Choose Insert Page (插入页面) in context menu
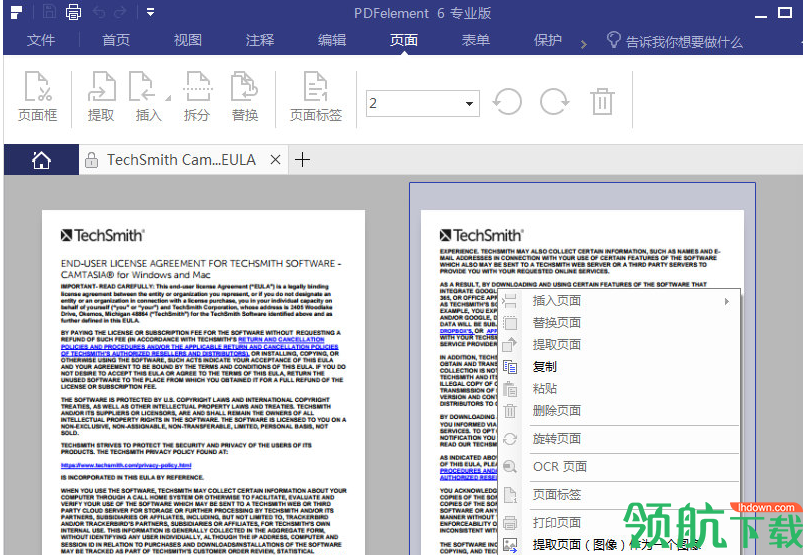Screen dimensions: 803x555 click(620, 301)
